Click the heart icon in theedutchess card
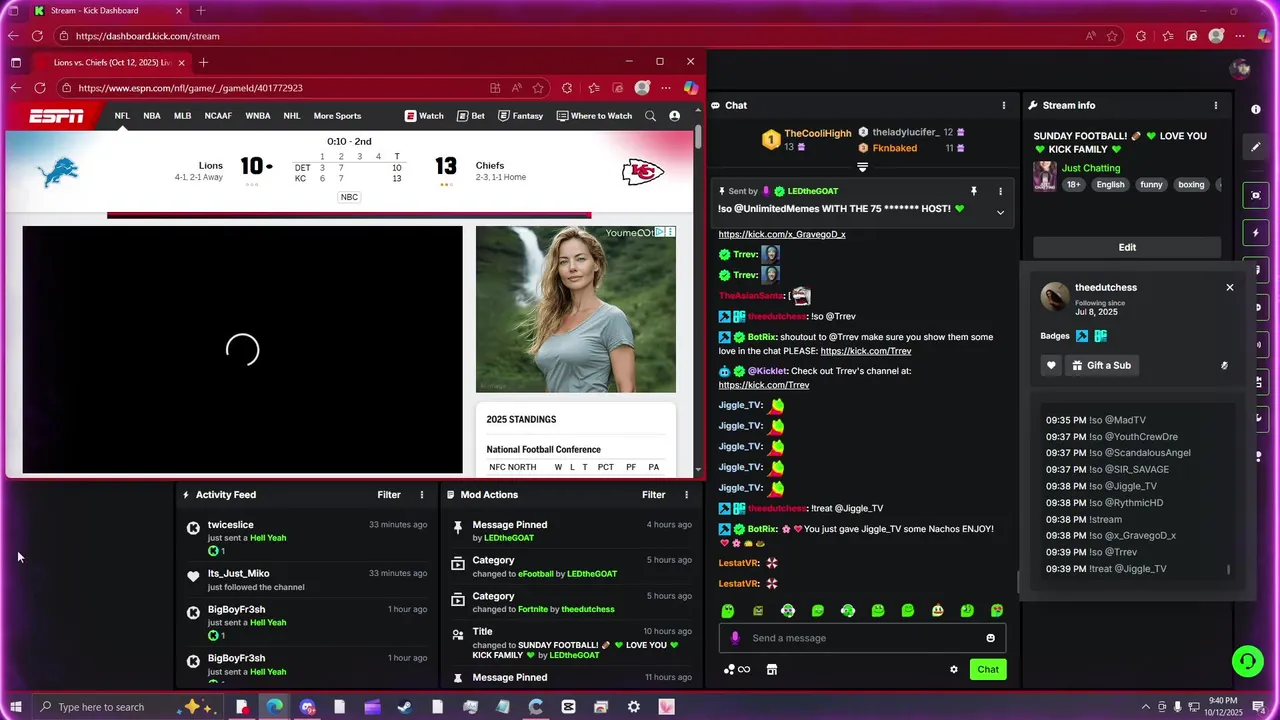 coord(1051,366)
